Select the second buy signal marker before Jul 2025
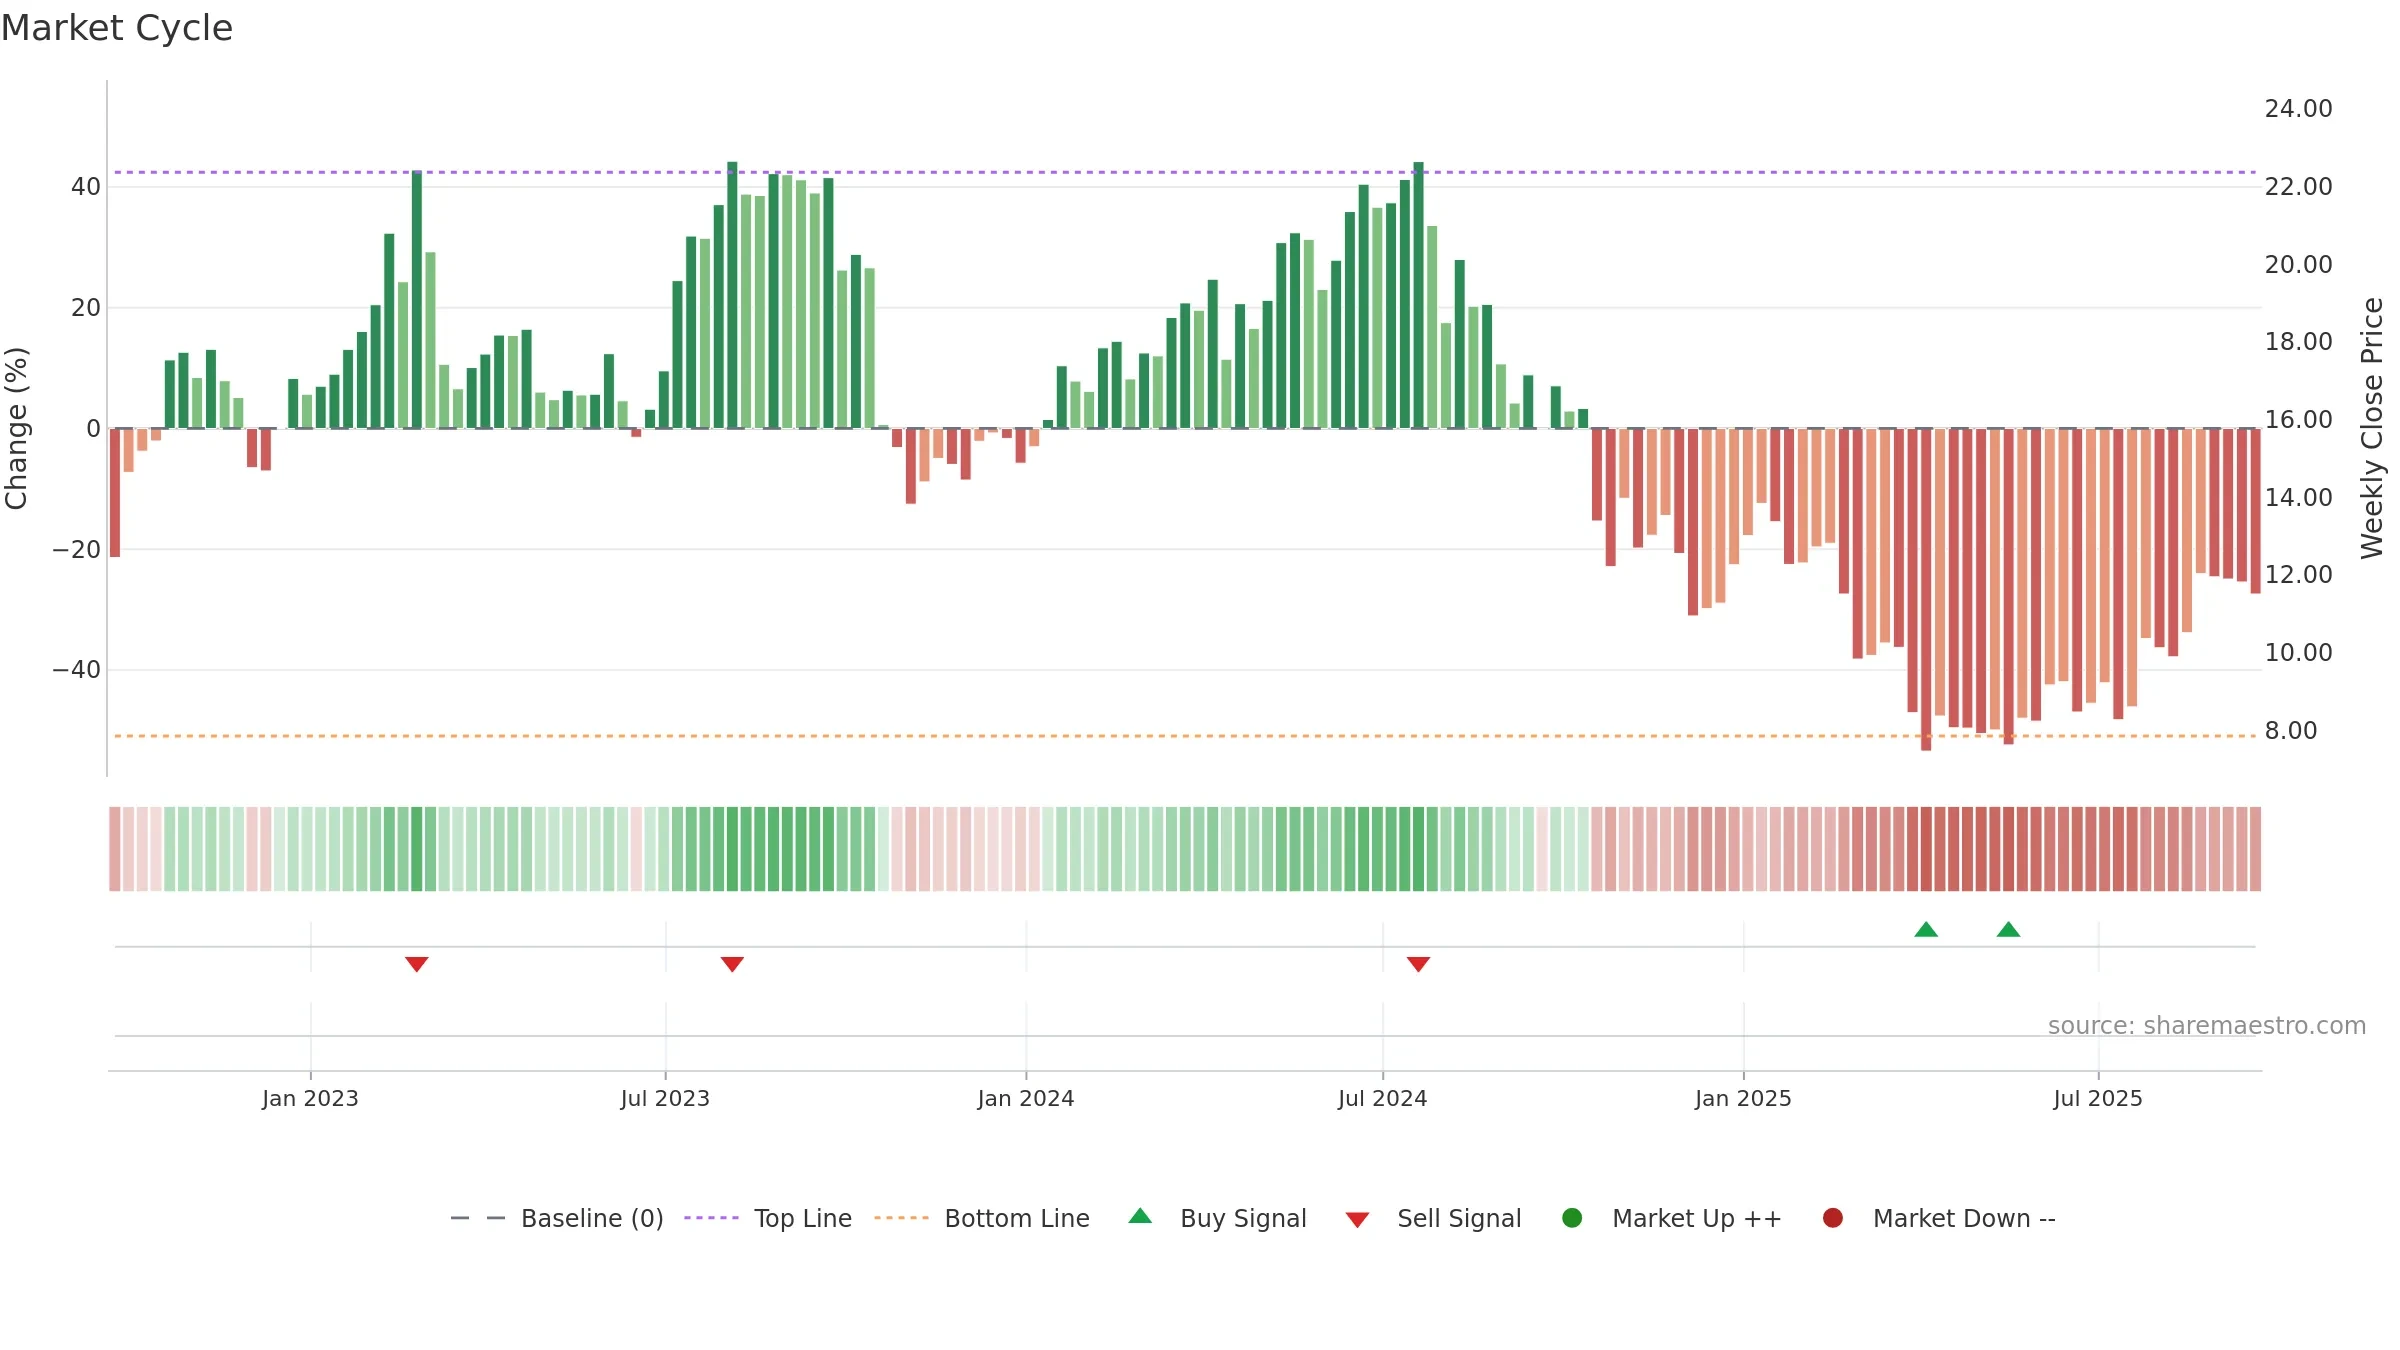 2008,929
